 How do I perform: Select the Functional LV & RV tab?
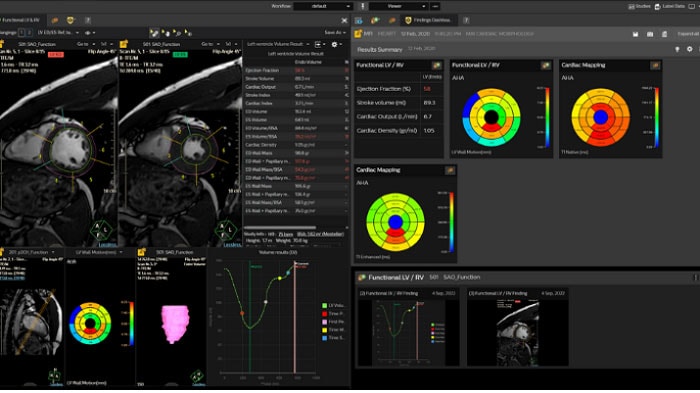point(21,20)
